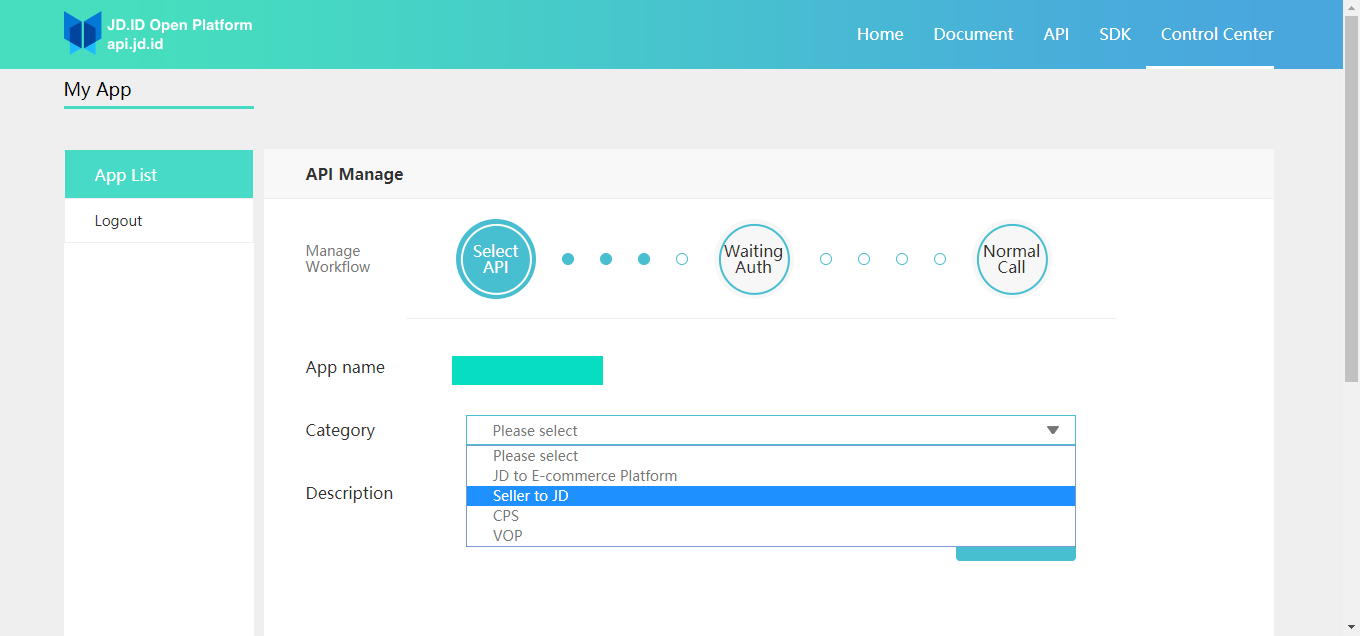
Task: Click the first filled workflow dot after Select API
Action: pyautogui.click(x=568, y=259)
